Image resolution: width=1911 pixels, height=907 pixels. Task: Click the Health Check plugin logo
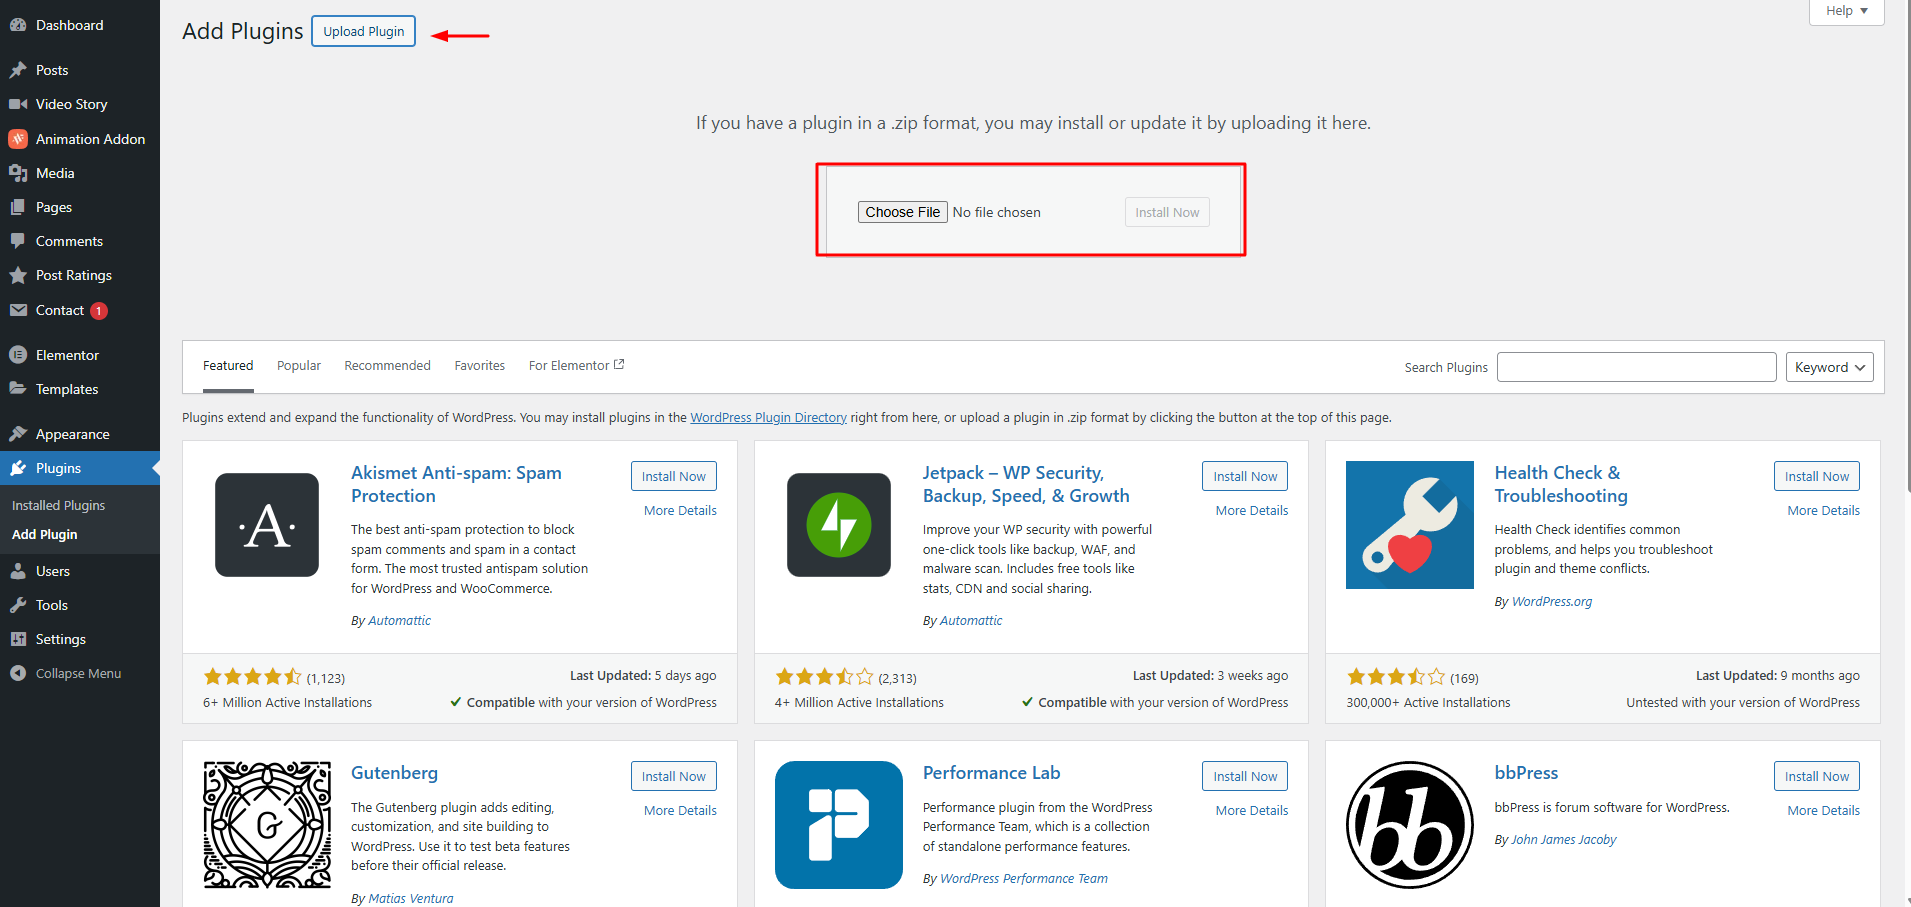coord(1410,525)
